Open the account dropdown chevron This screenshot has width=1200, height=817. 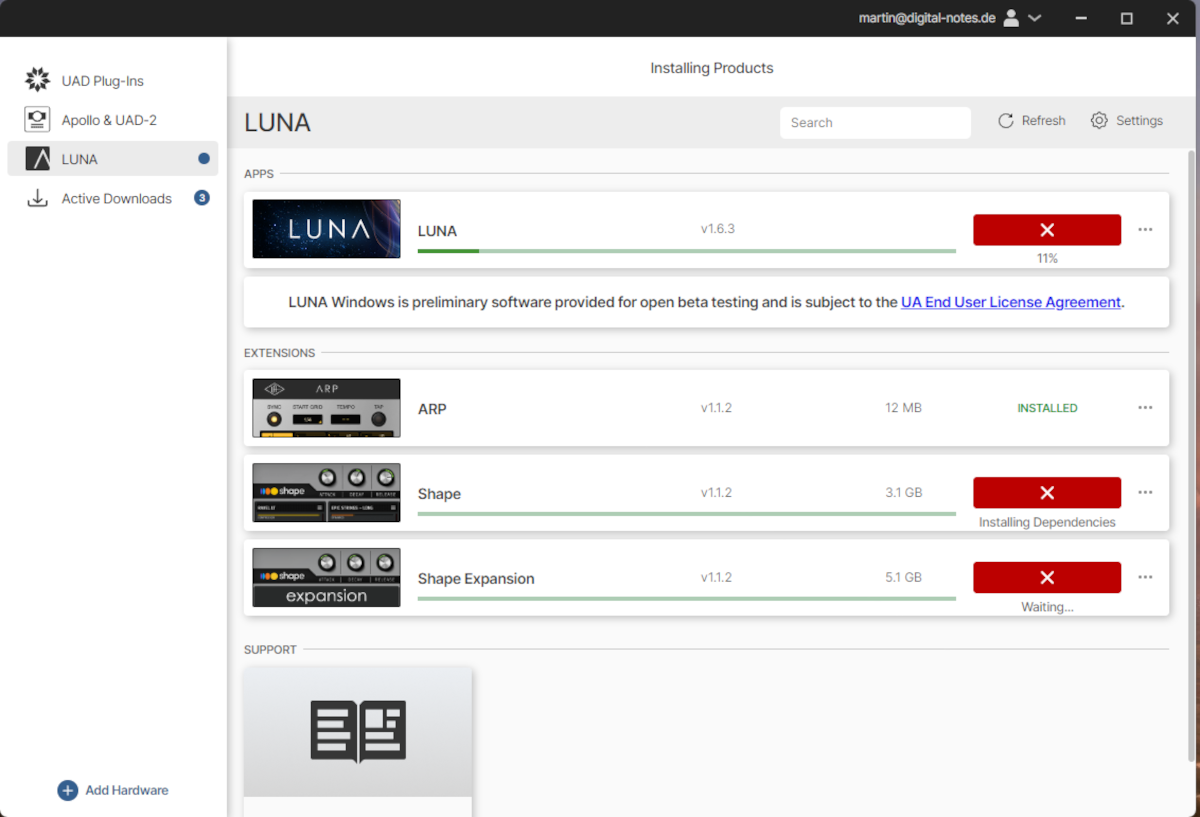[x=1035, y=18]
